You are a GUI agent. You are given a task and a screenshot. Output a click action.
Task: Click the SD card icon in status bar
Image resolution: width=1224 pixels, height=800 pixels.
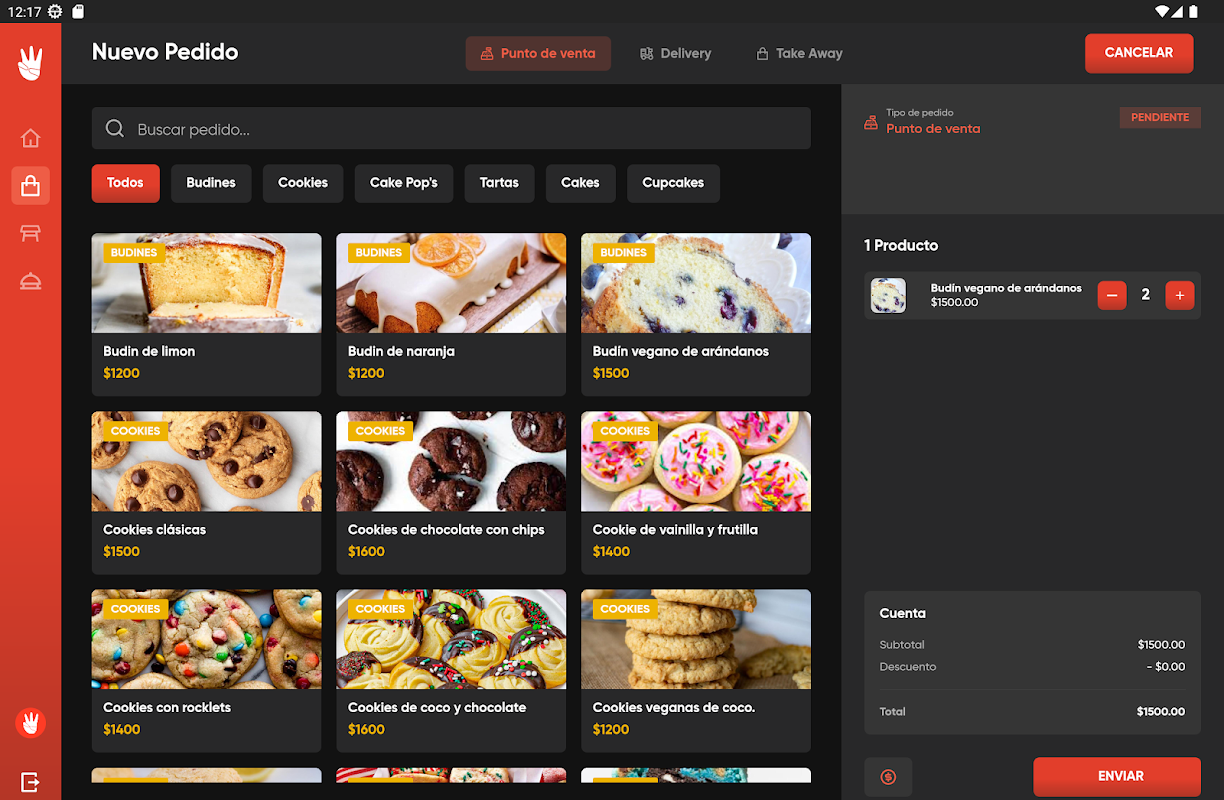coord(78,12)
